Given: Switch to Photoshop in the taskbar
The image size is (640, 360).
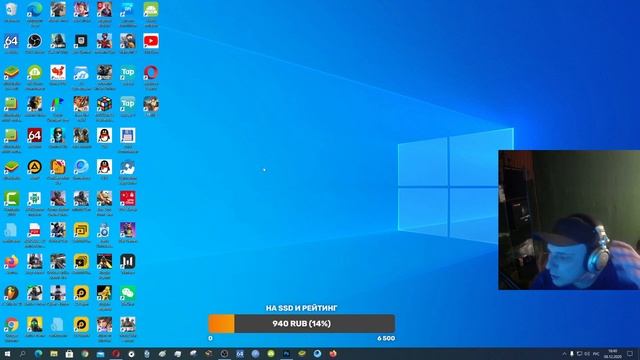Looking at the screenshot, I should (x=287, y=354).
